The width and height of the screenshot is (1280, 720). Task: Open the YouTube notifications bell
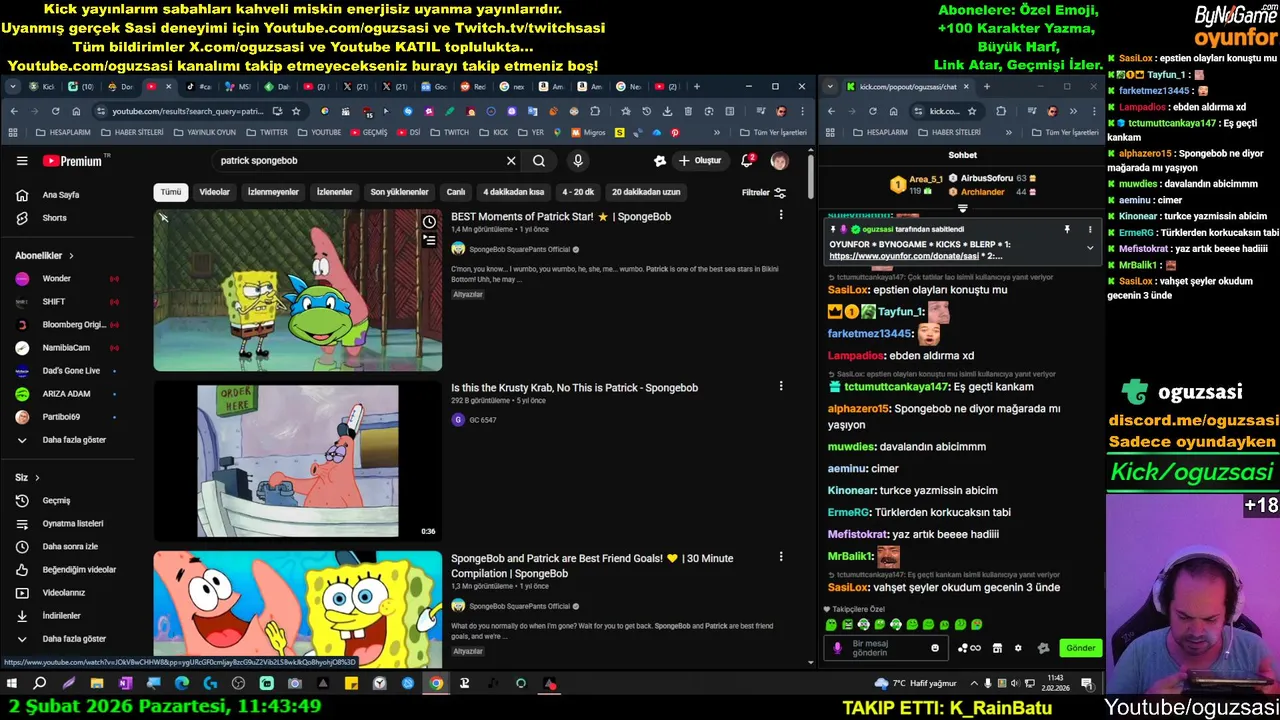pos(747,161)
